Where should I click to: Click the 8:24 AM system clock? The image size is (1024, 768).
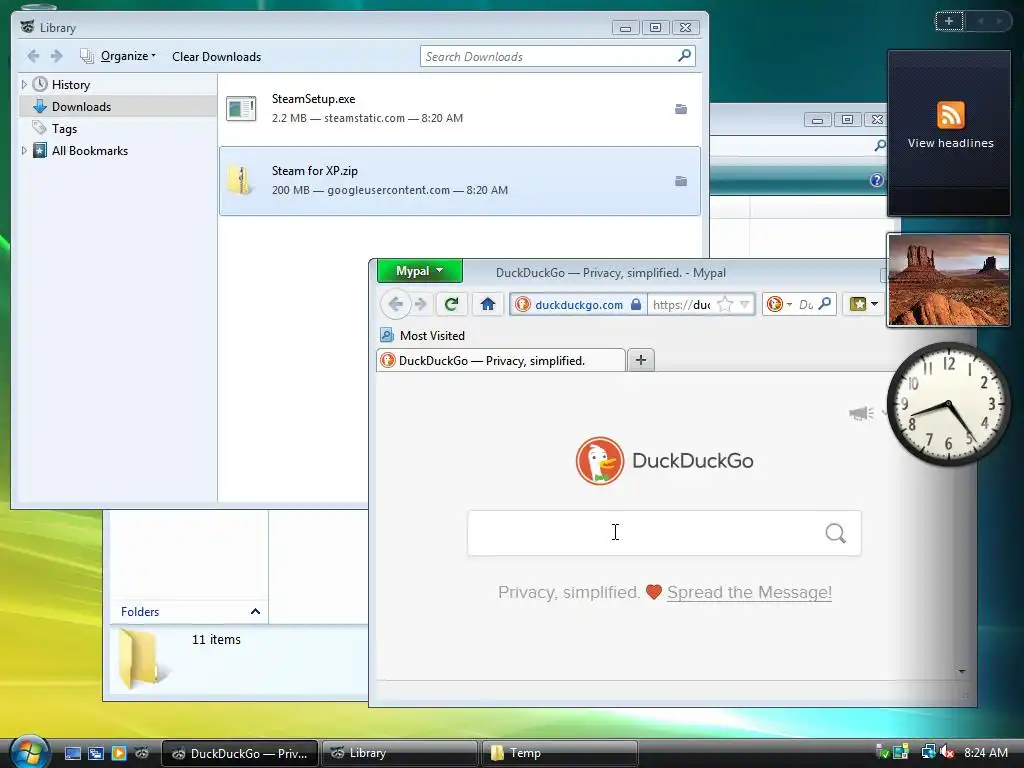tap(985, 752)
